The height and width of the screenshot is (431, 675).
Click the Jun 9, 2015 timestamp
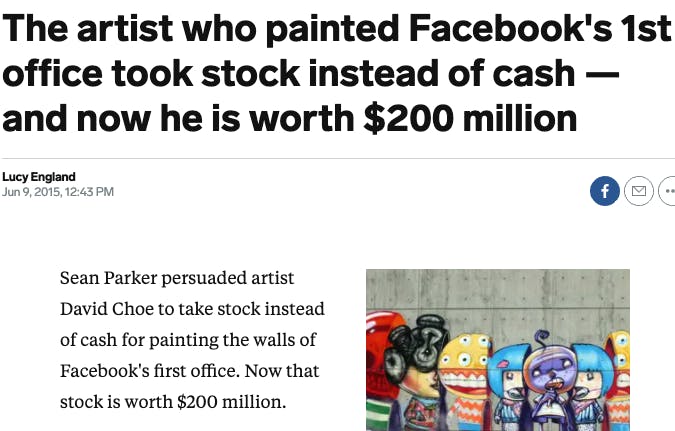(58, 192)
